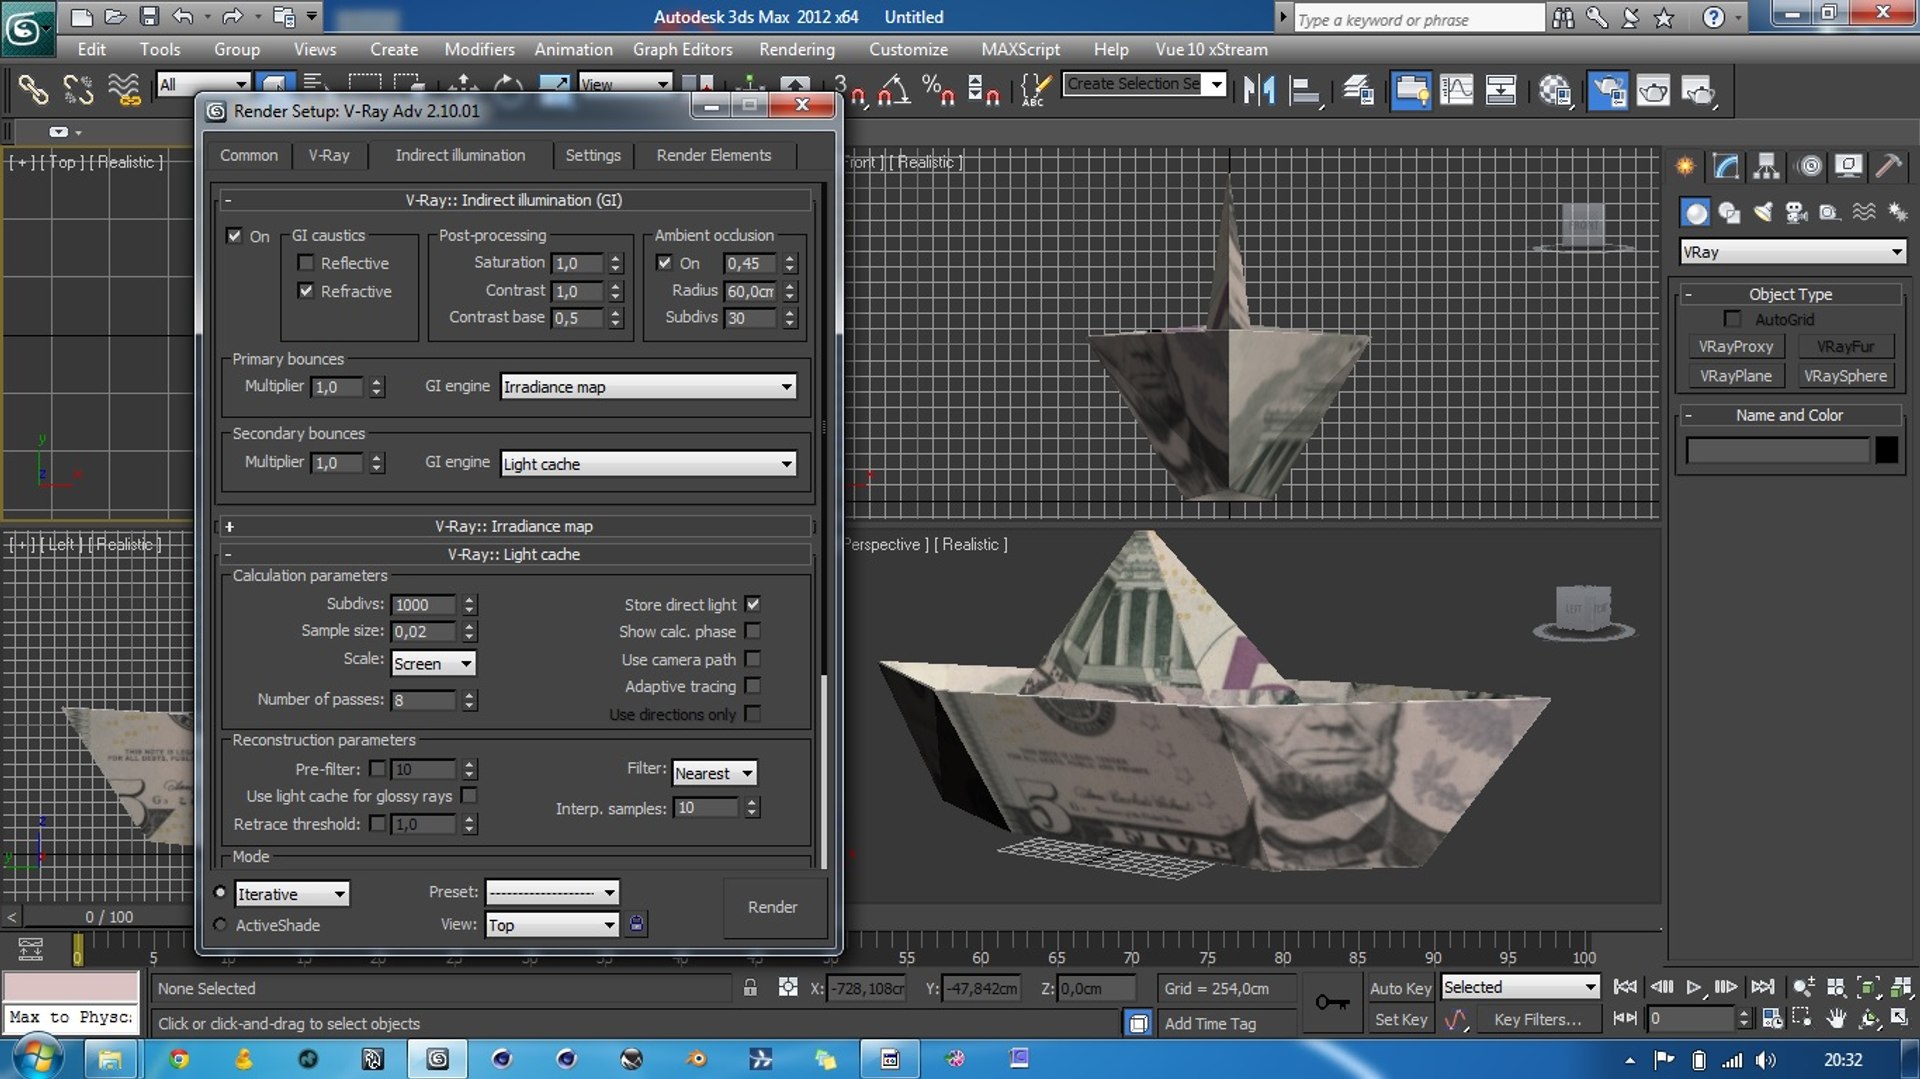1920x1079 pixels.
Task: Open the Display tab of the command panel
Action: pos(1848,166)
